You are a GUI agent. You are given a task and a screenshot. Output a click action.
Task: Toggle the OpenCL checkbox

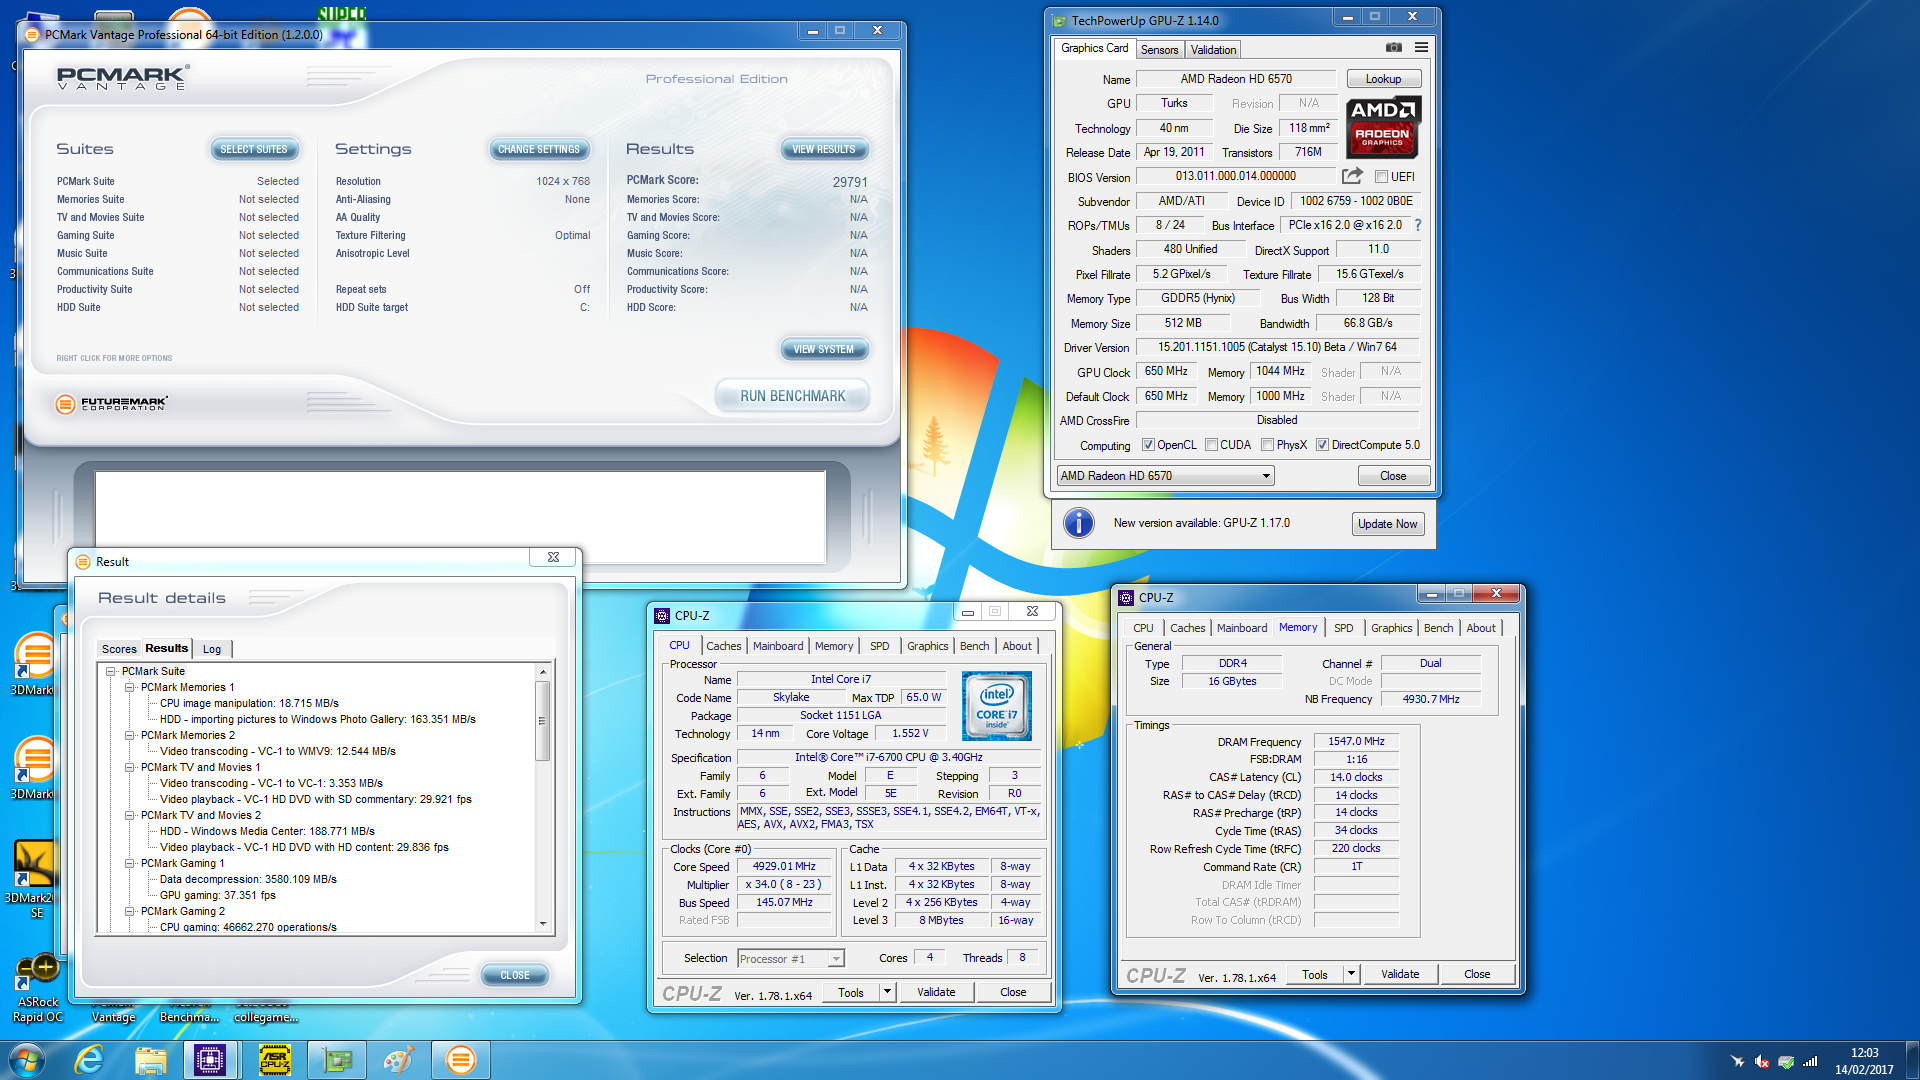click(x=1148, y=445)
